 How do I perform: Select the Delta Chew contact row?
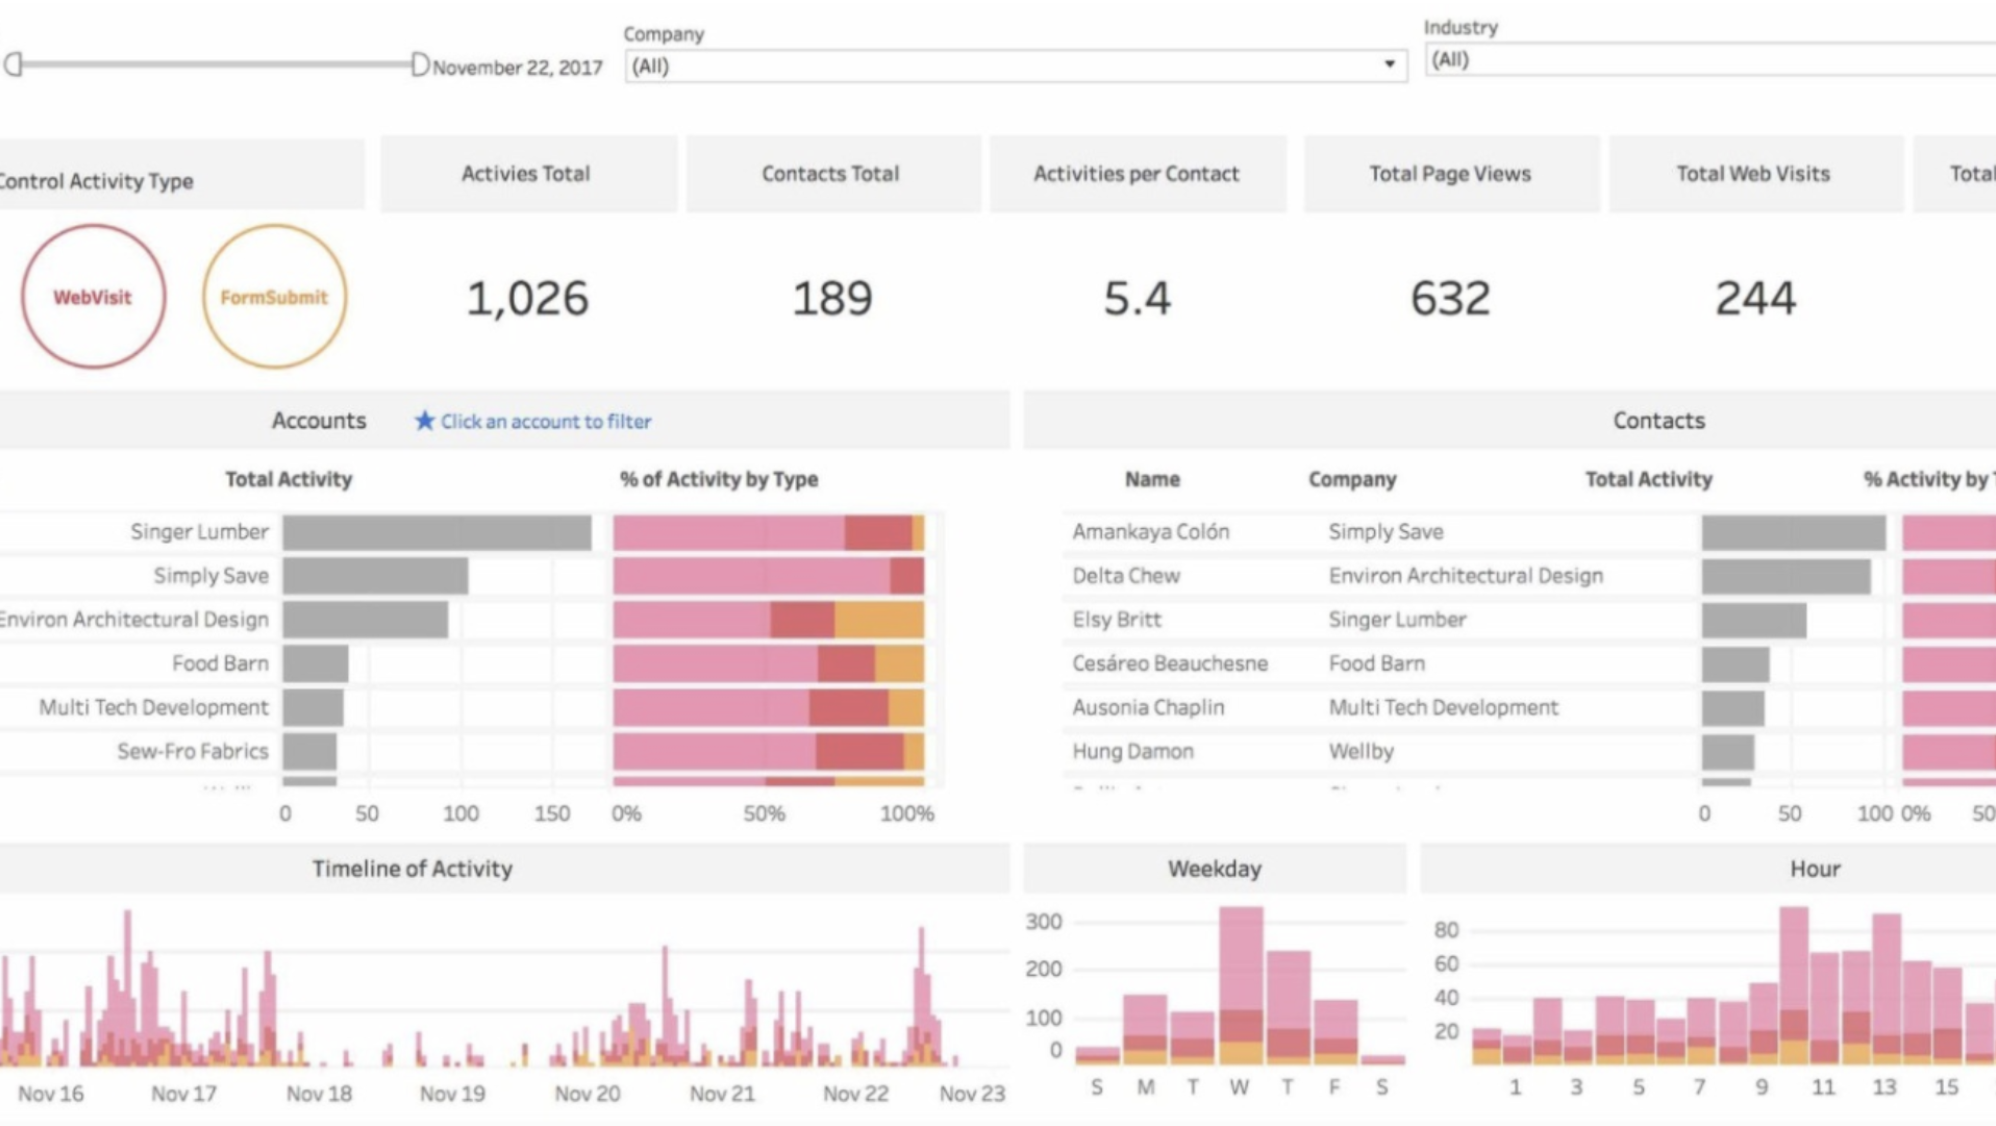point(1126,576)
